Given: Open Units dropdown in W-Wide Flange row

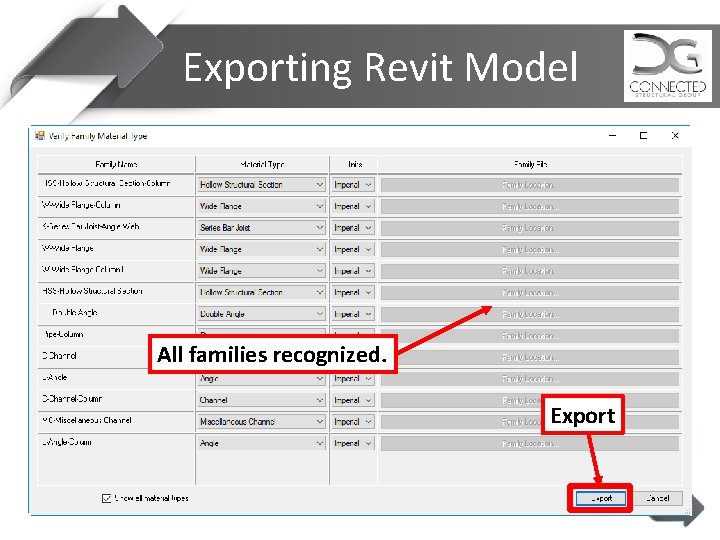Looking at the screenshot, I should pyautogui.click(x=353, y=249).
